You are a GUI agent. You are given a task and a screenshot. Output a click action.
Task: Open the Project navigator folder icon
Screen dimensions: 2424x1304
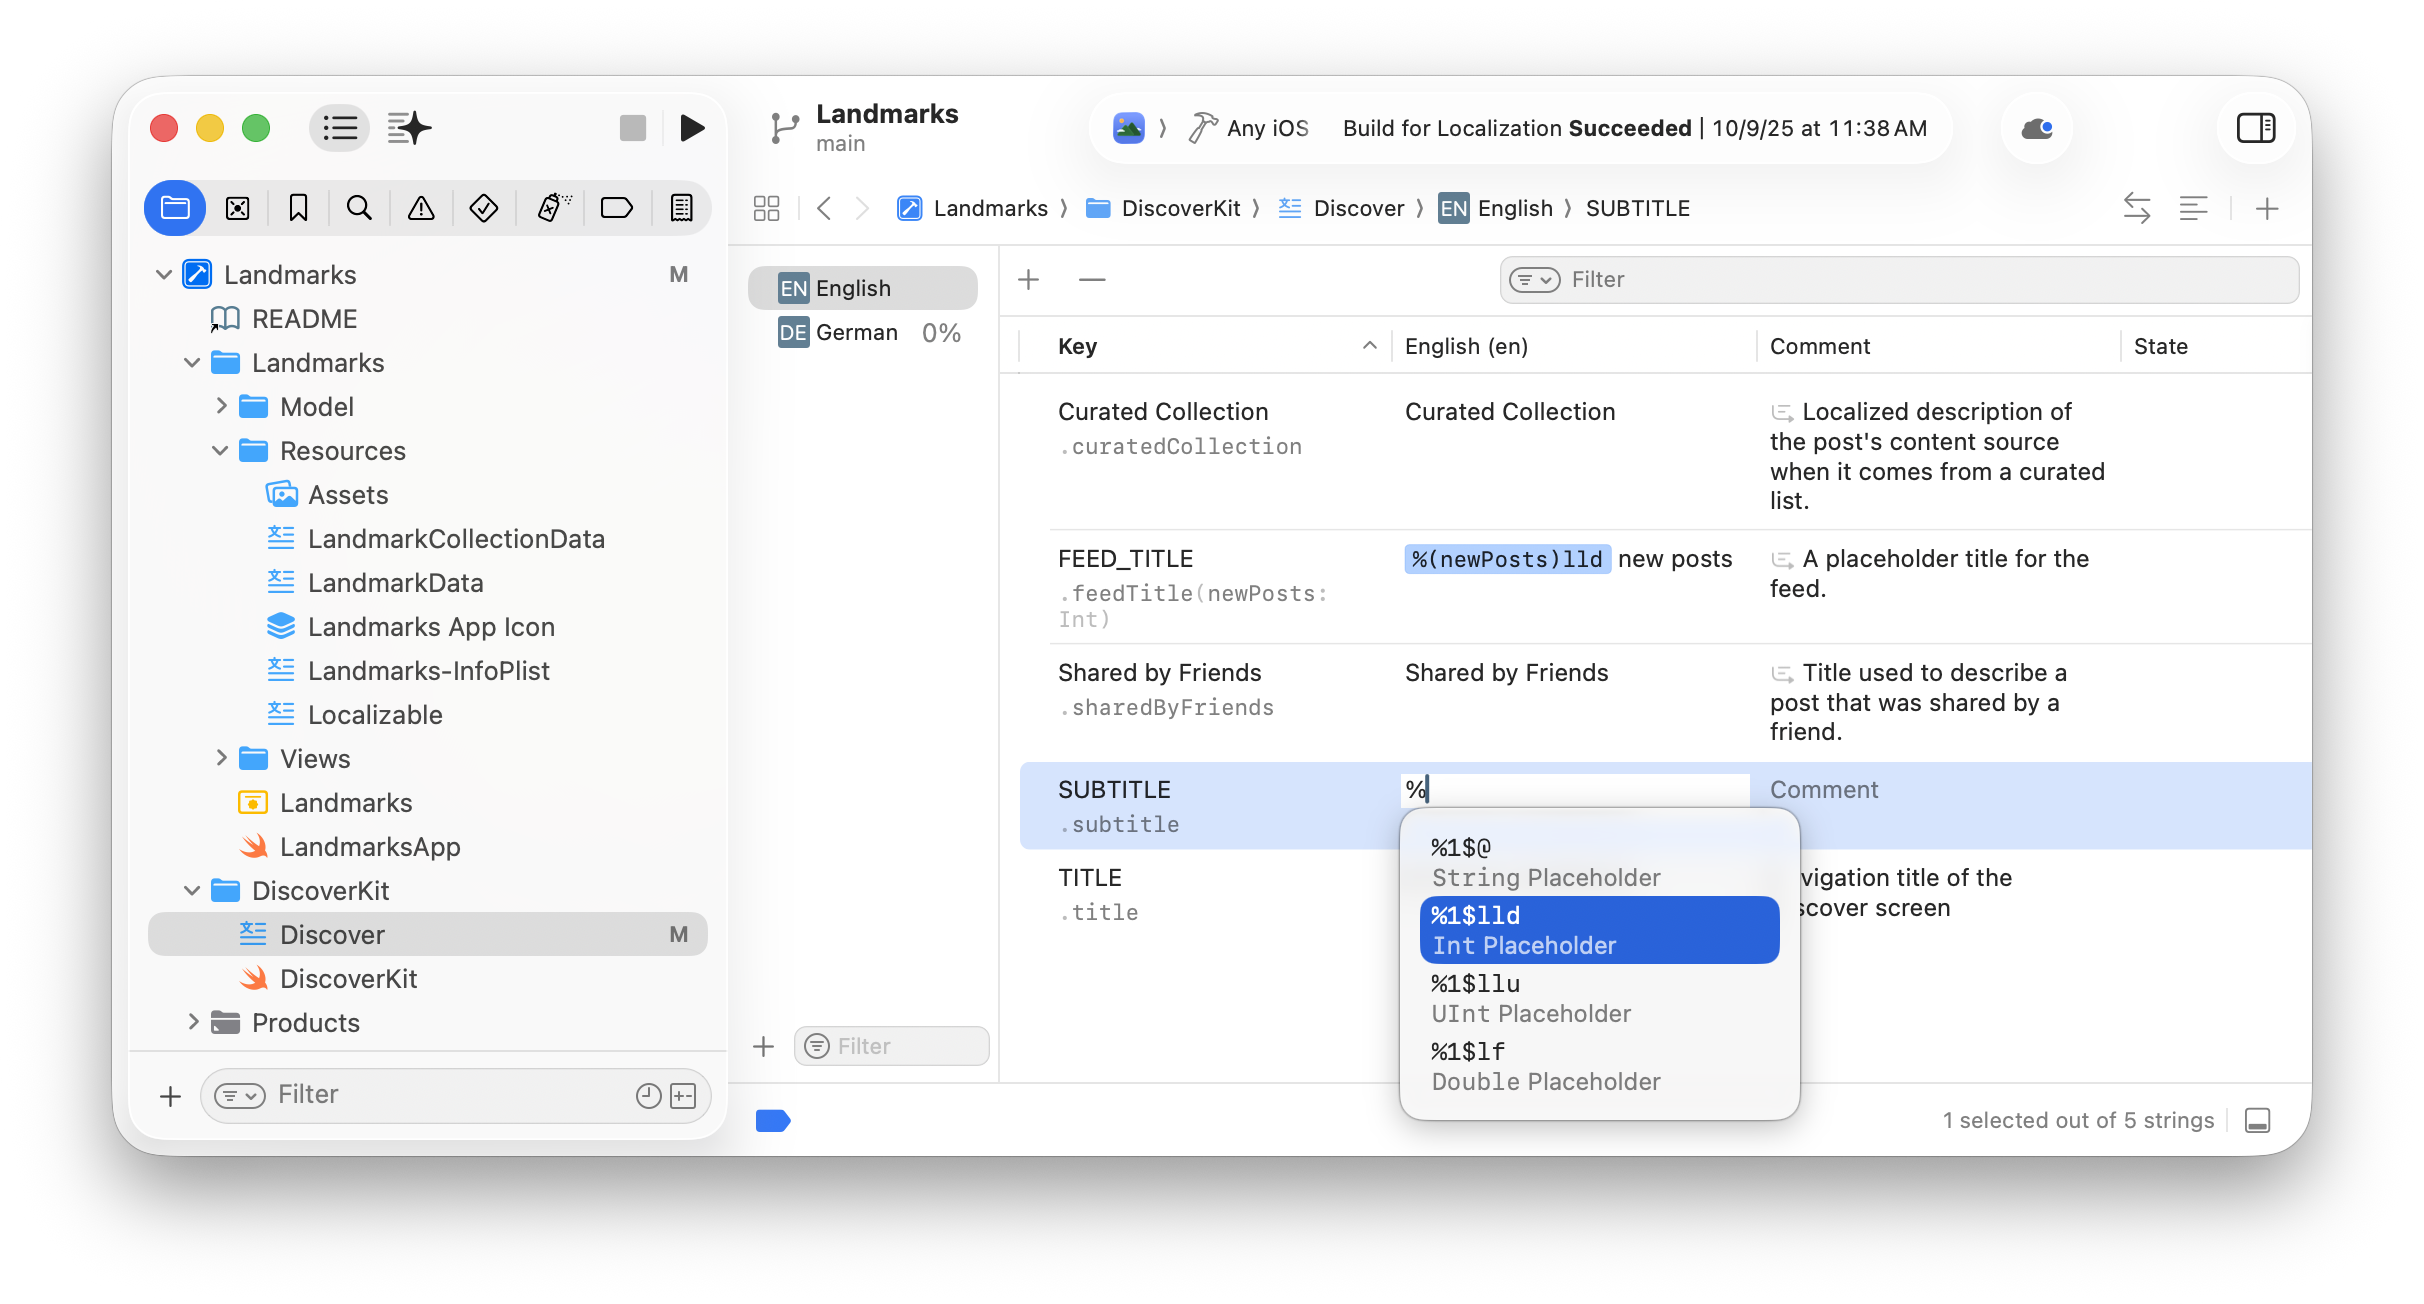click(175, 208)
